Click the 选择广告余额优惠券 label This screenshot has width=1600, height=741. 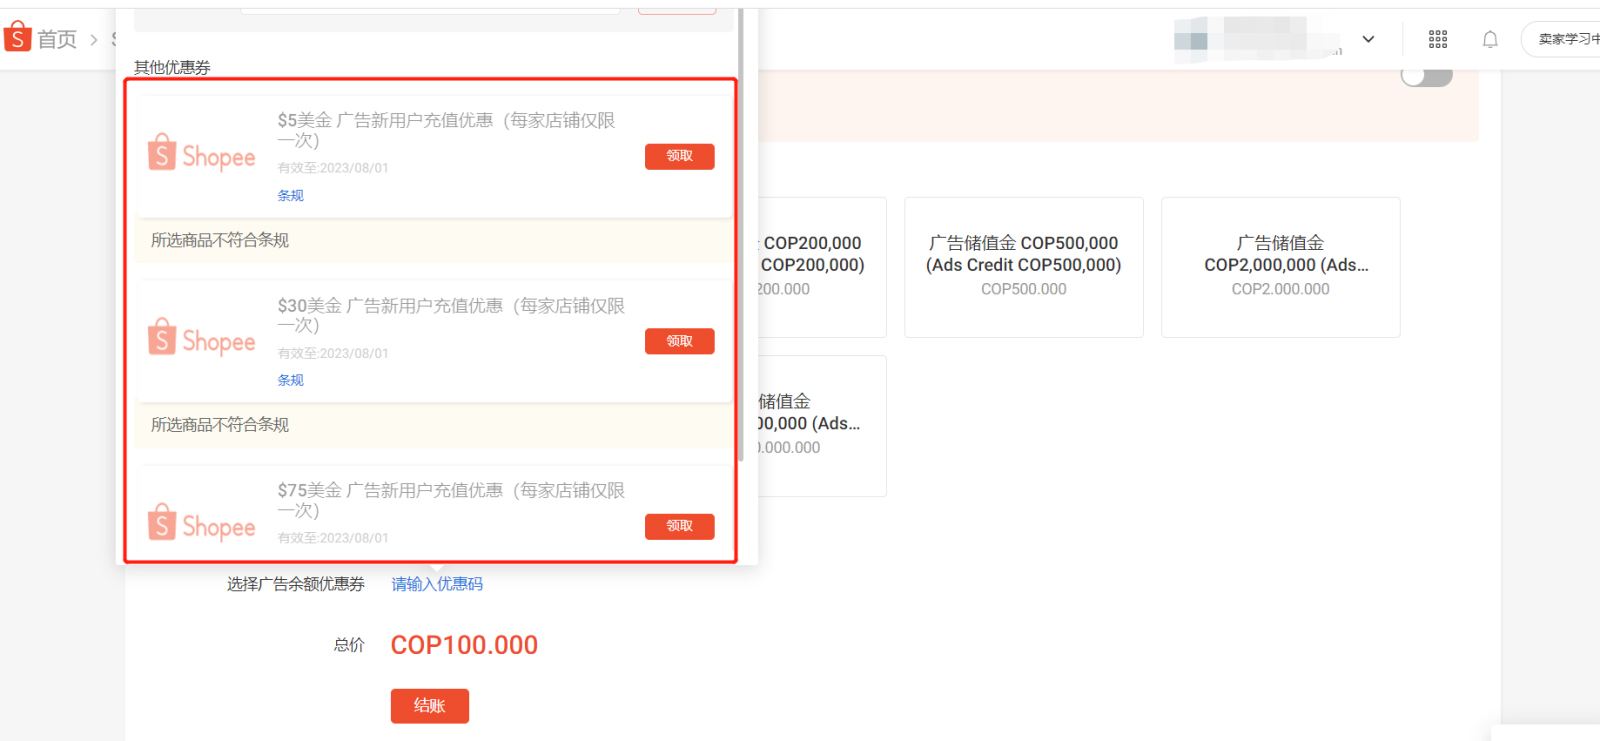[296, 584]
